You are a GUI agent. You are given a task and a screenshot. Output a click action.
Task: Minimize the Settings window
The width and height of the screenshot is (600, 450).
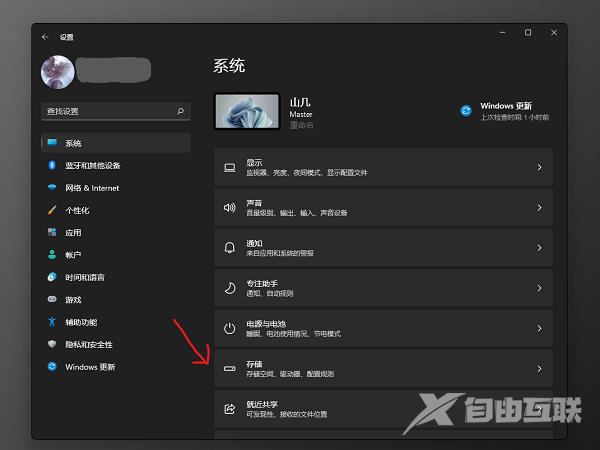coord(503,33)
